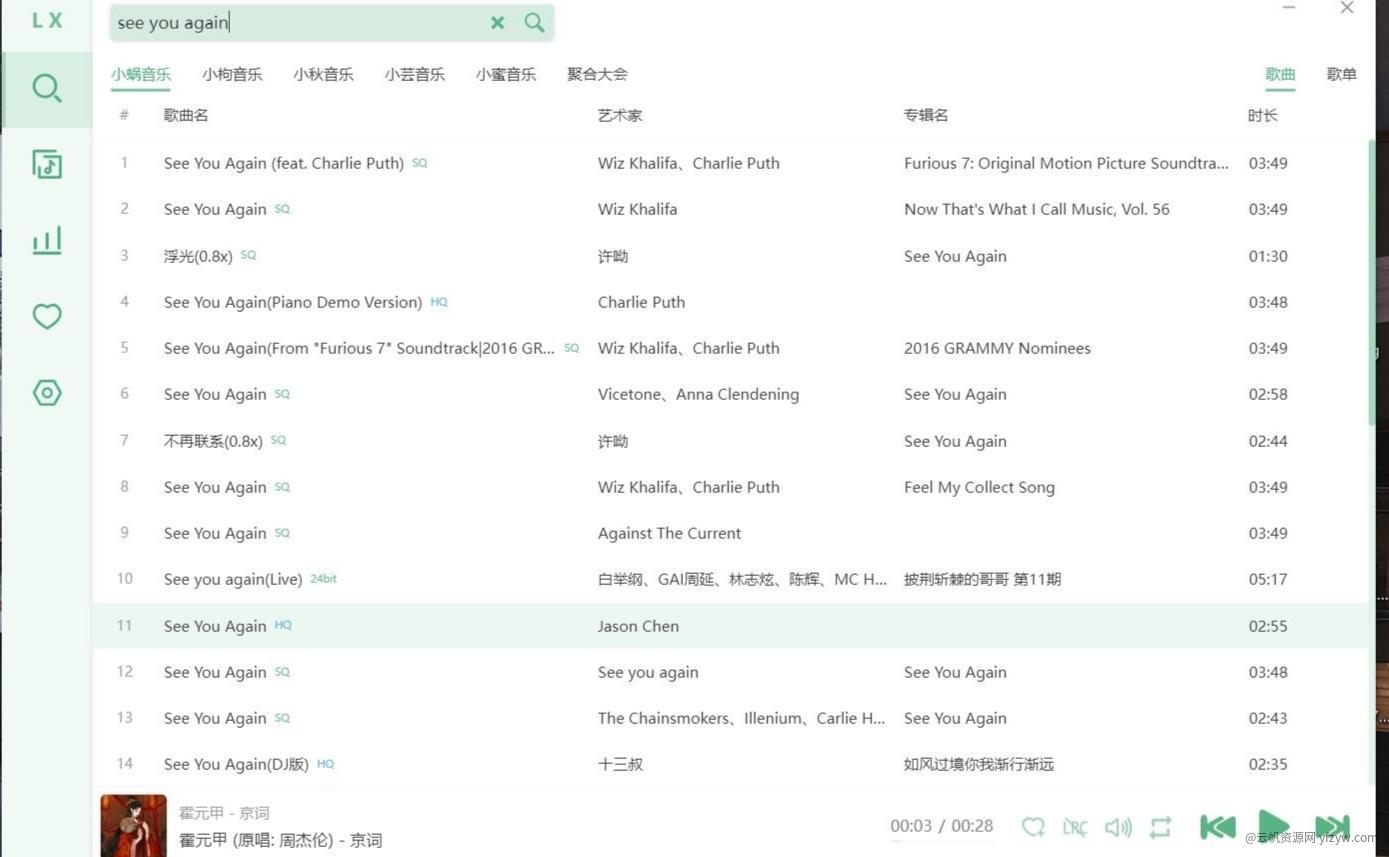The height and width of the screenshot is (857, 1389).
Task: Add the current track to favorites in player bar
Action: pyautogui.click(x=1033, y=827)
